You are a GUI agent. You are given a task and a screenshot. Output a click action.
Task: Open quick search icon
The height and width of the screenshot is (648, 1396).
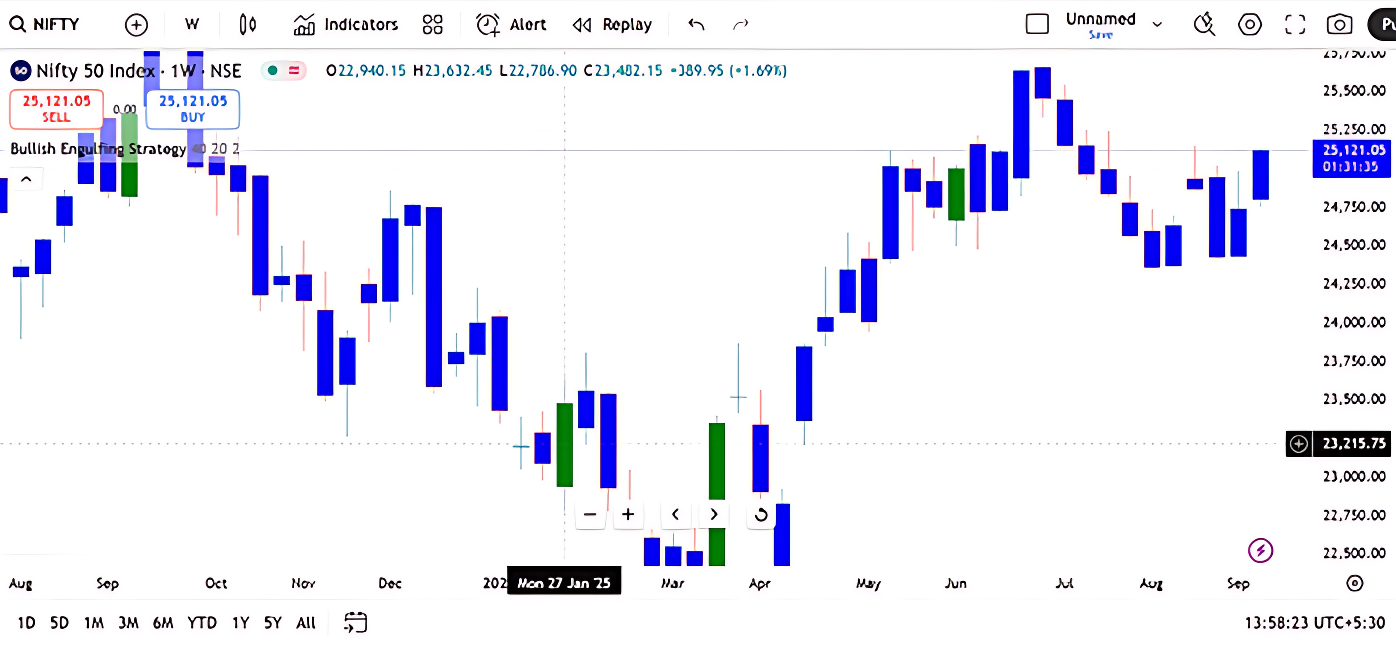(x=1205, y=24)
